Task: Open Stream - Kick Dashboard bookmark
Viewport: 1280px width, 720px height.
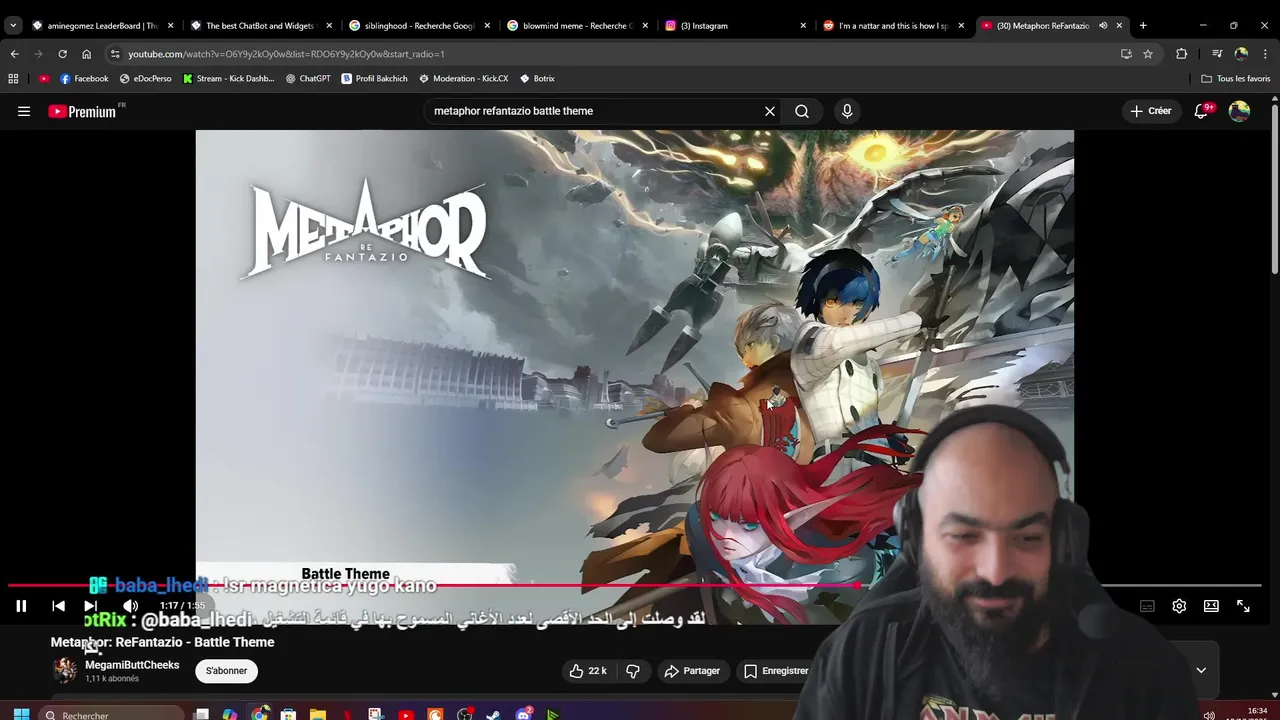Action: click(228, 79)
